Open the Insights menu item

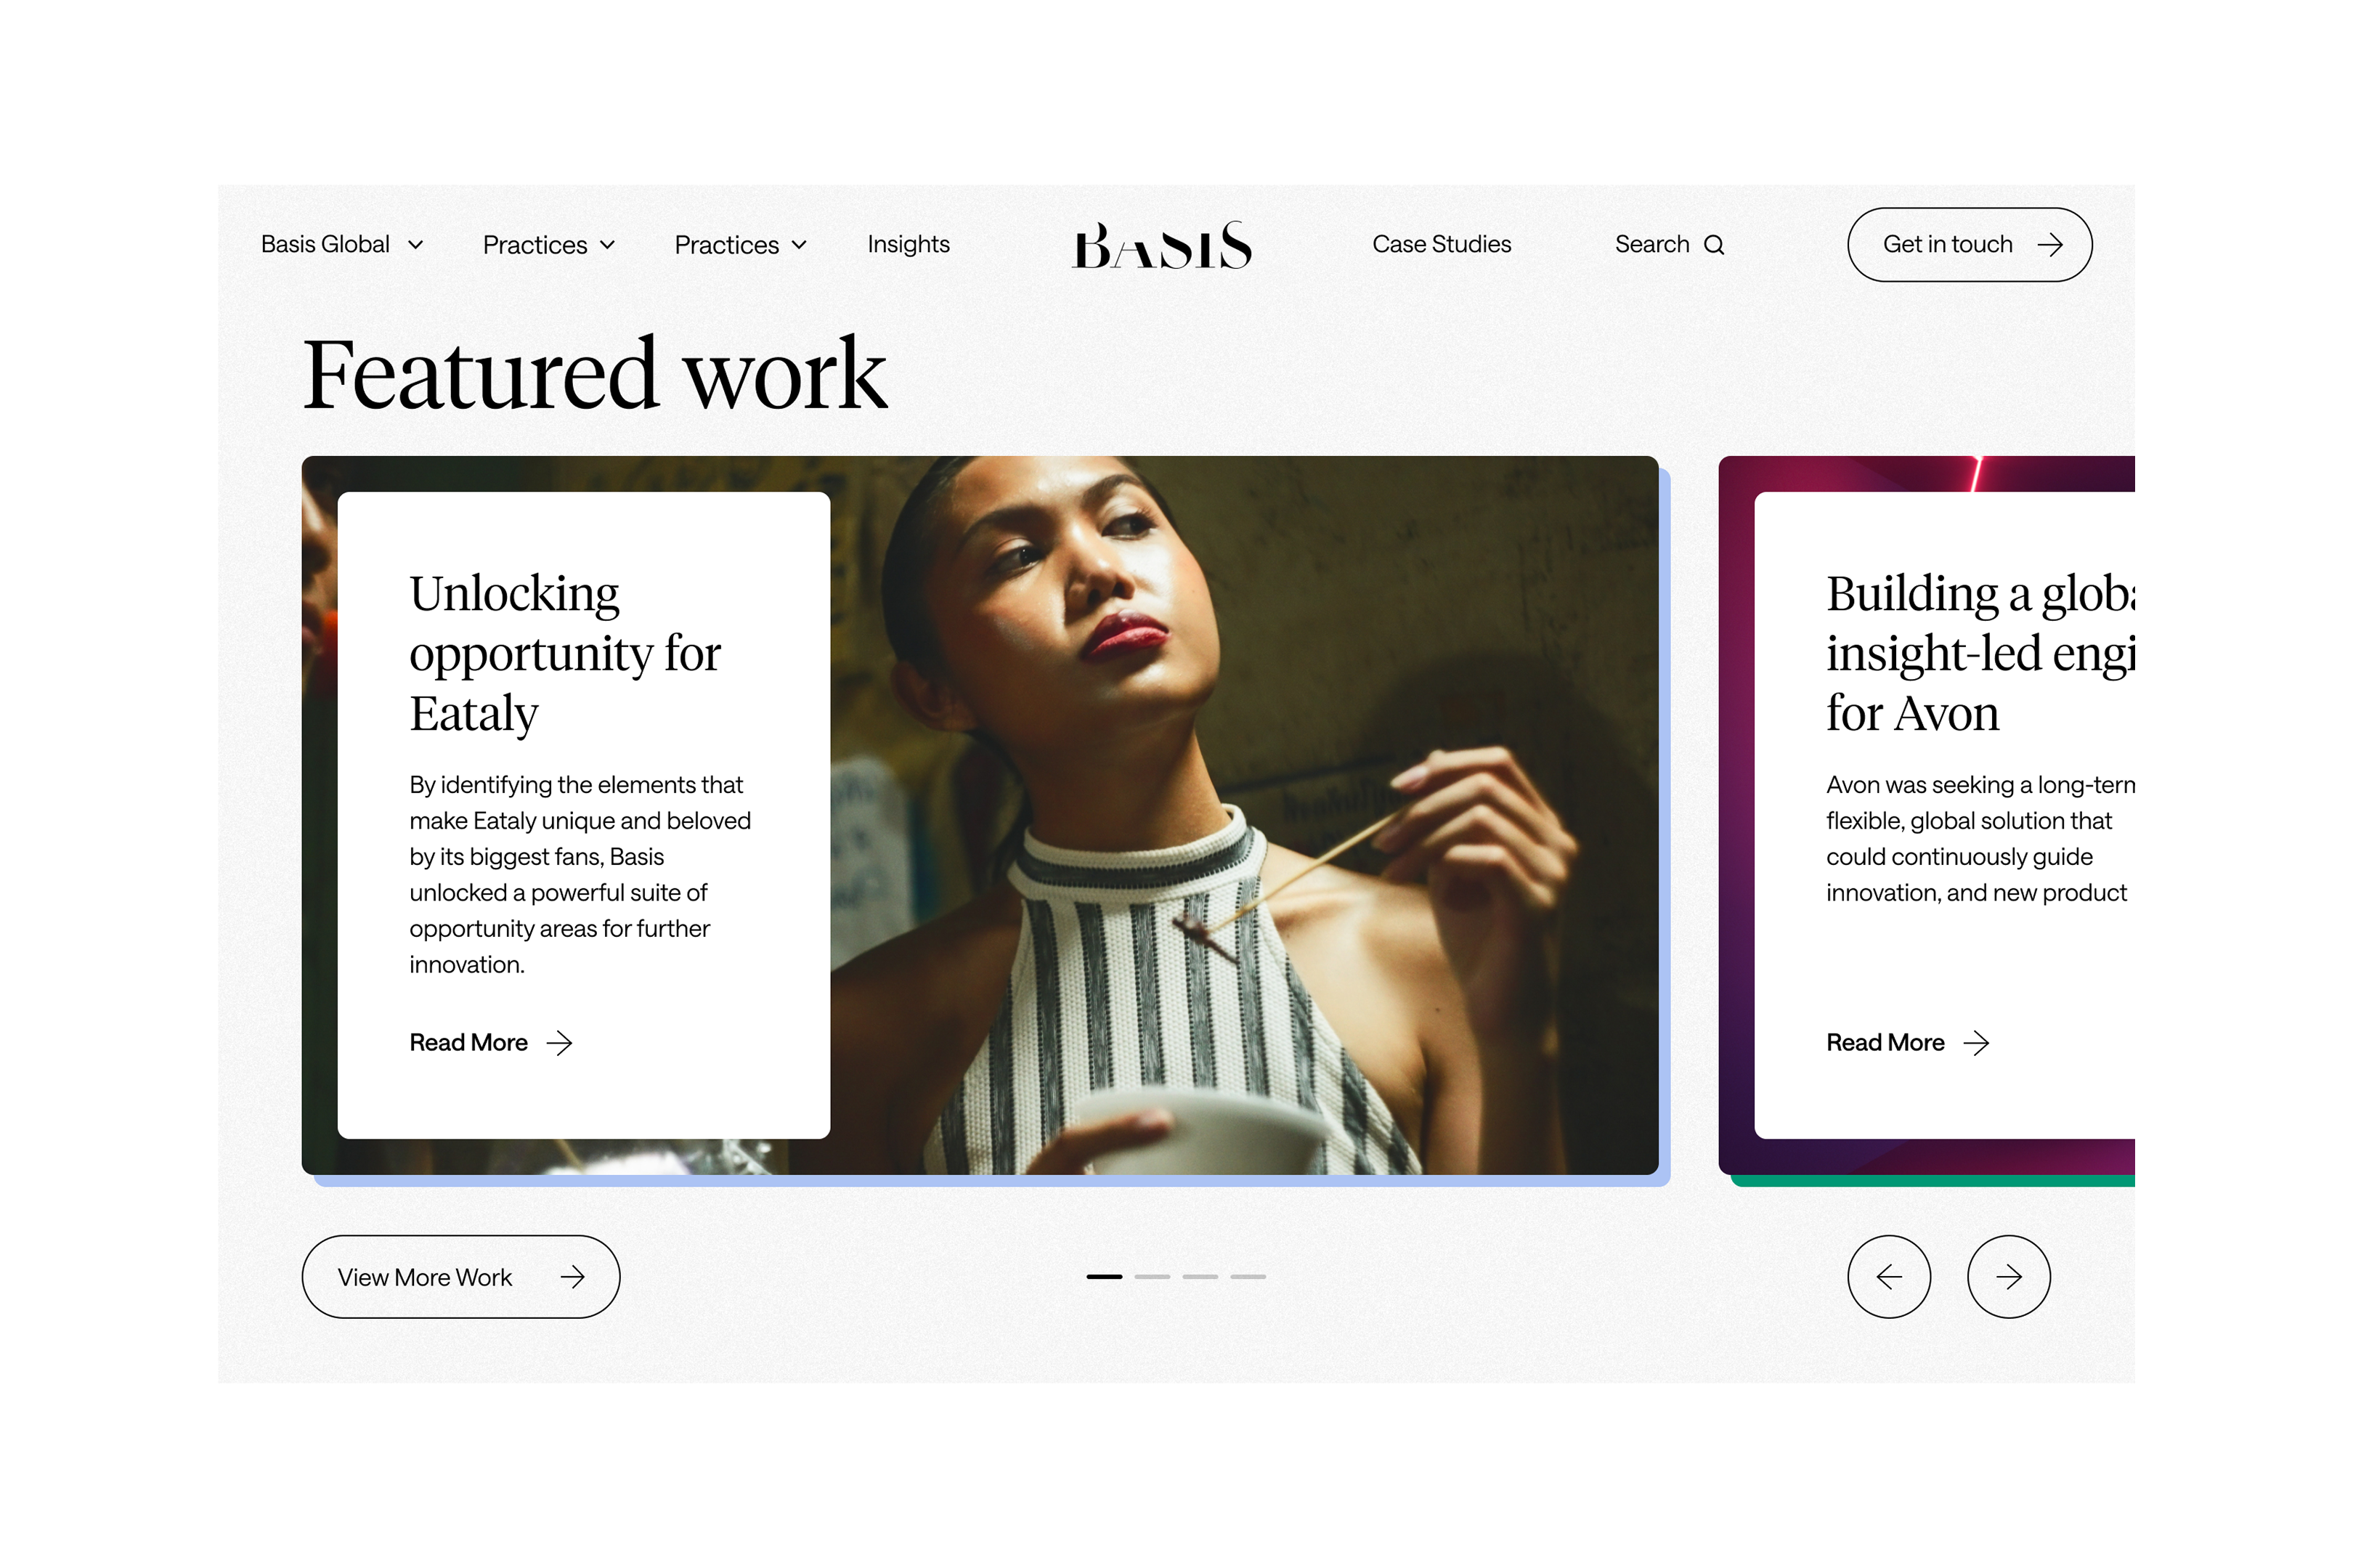tap(908, 244)
